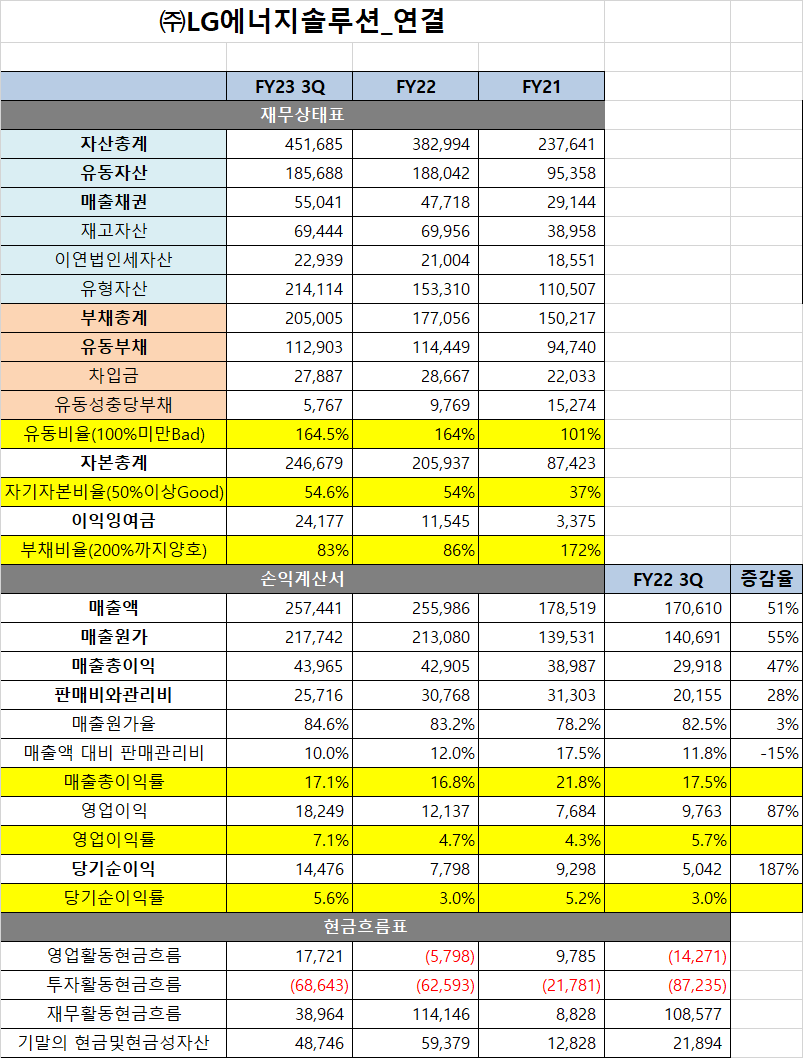
Task: Click the FY21 column header
Action: coord(543,86)
